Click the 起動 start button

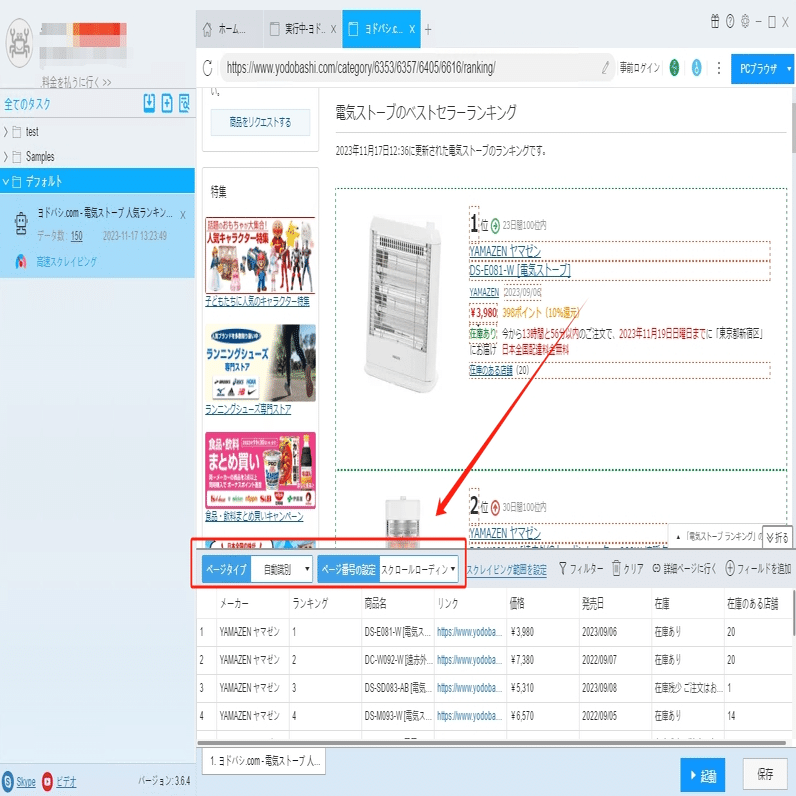coord(702,775)
